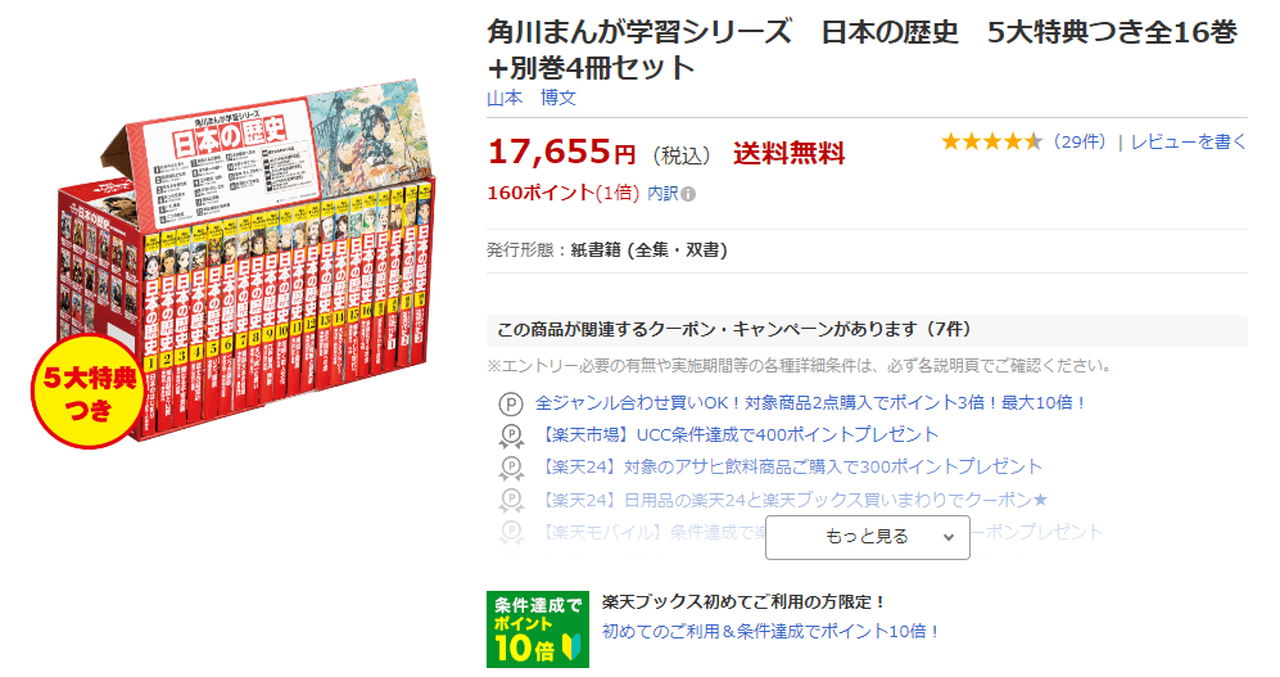Click the info icon next to 内訳
The image size is (1280, 677).
click(x=688, y=194)
